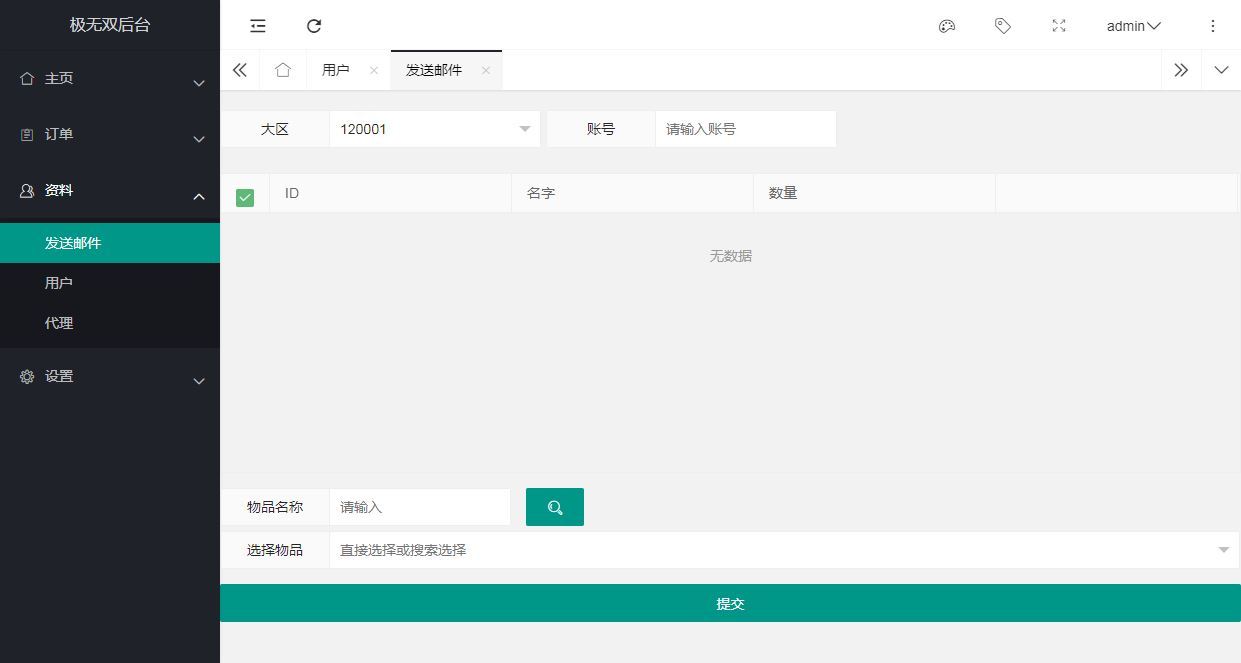1241x663 pixels.
Task: Open the vertical three-dot more menu
Action: coord(1213,26)
